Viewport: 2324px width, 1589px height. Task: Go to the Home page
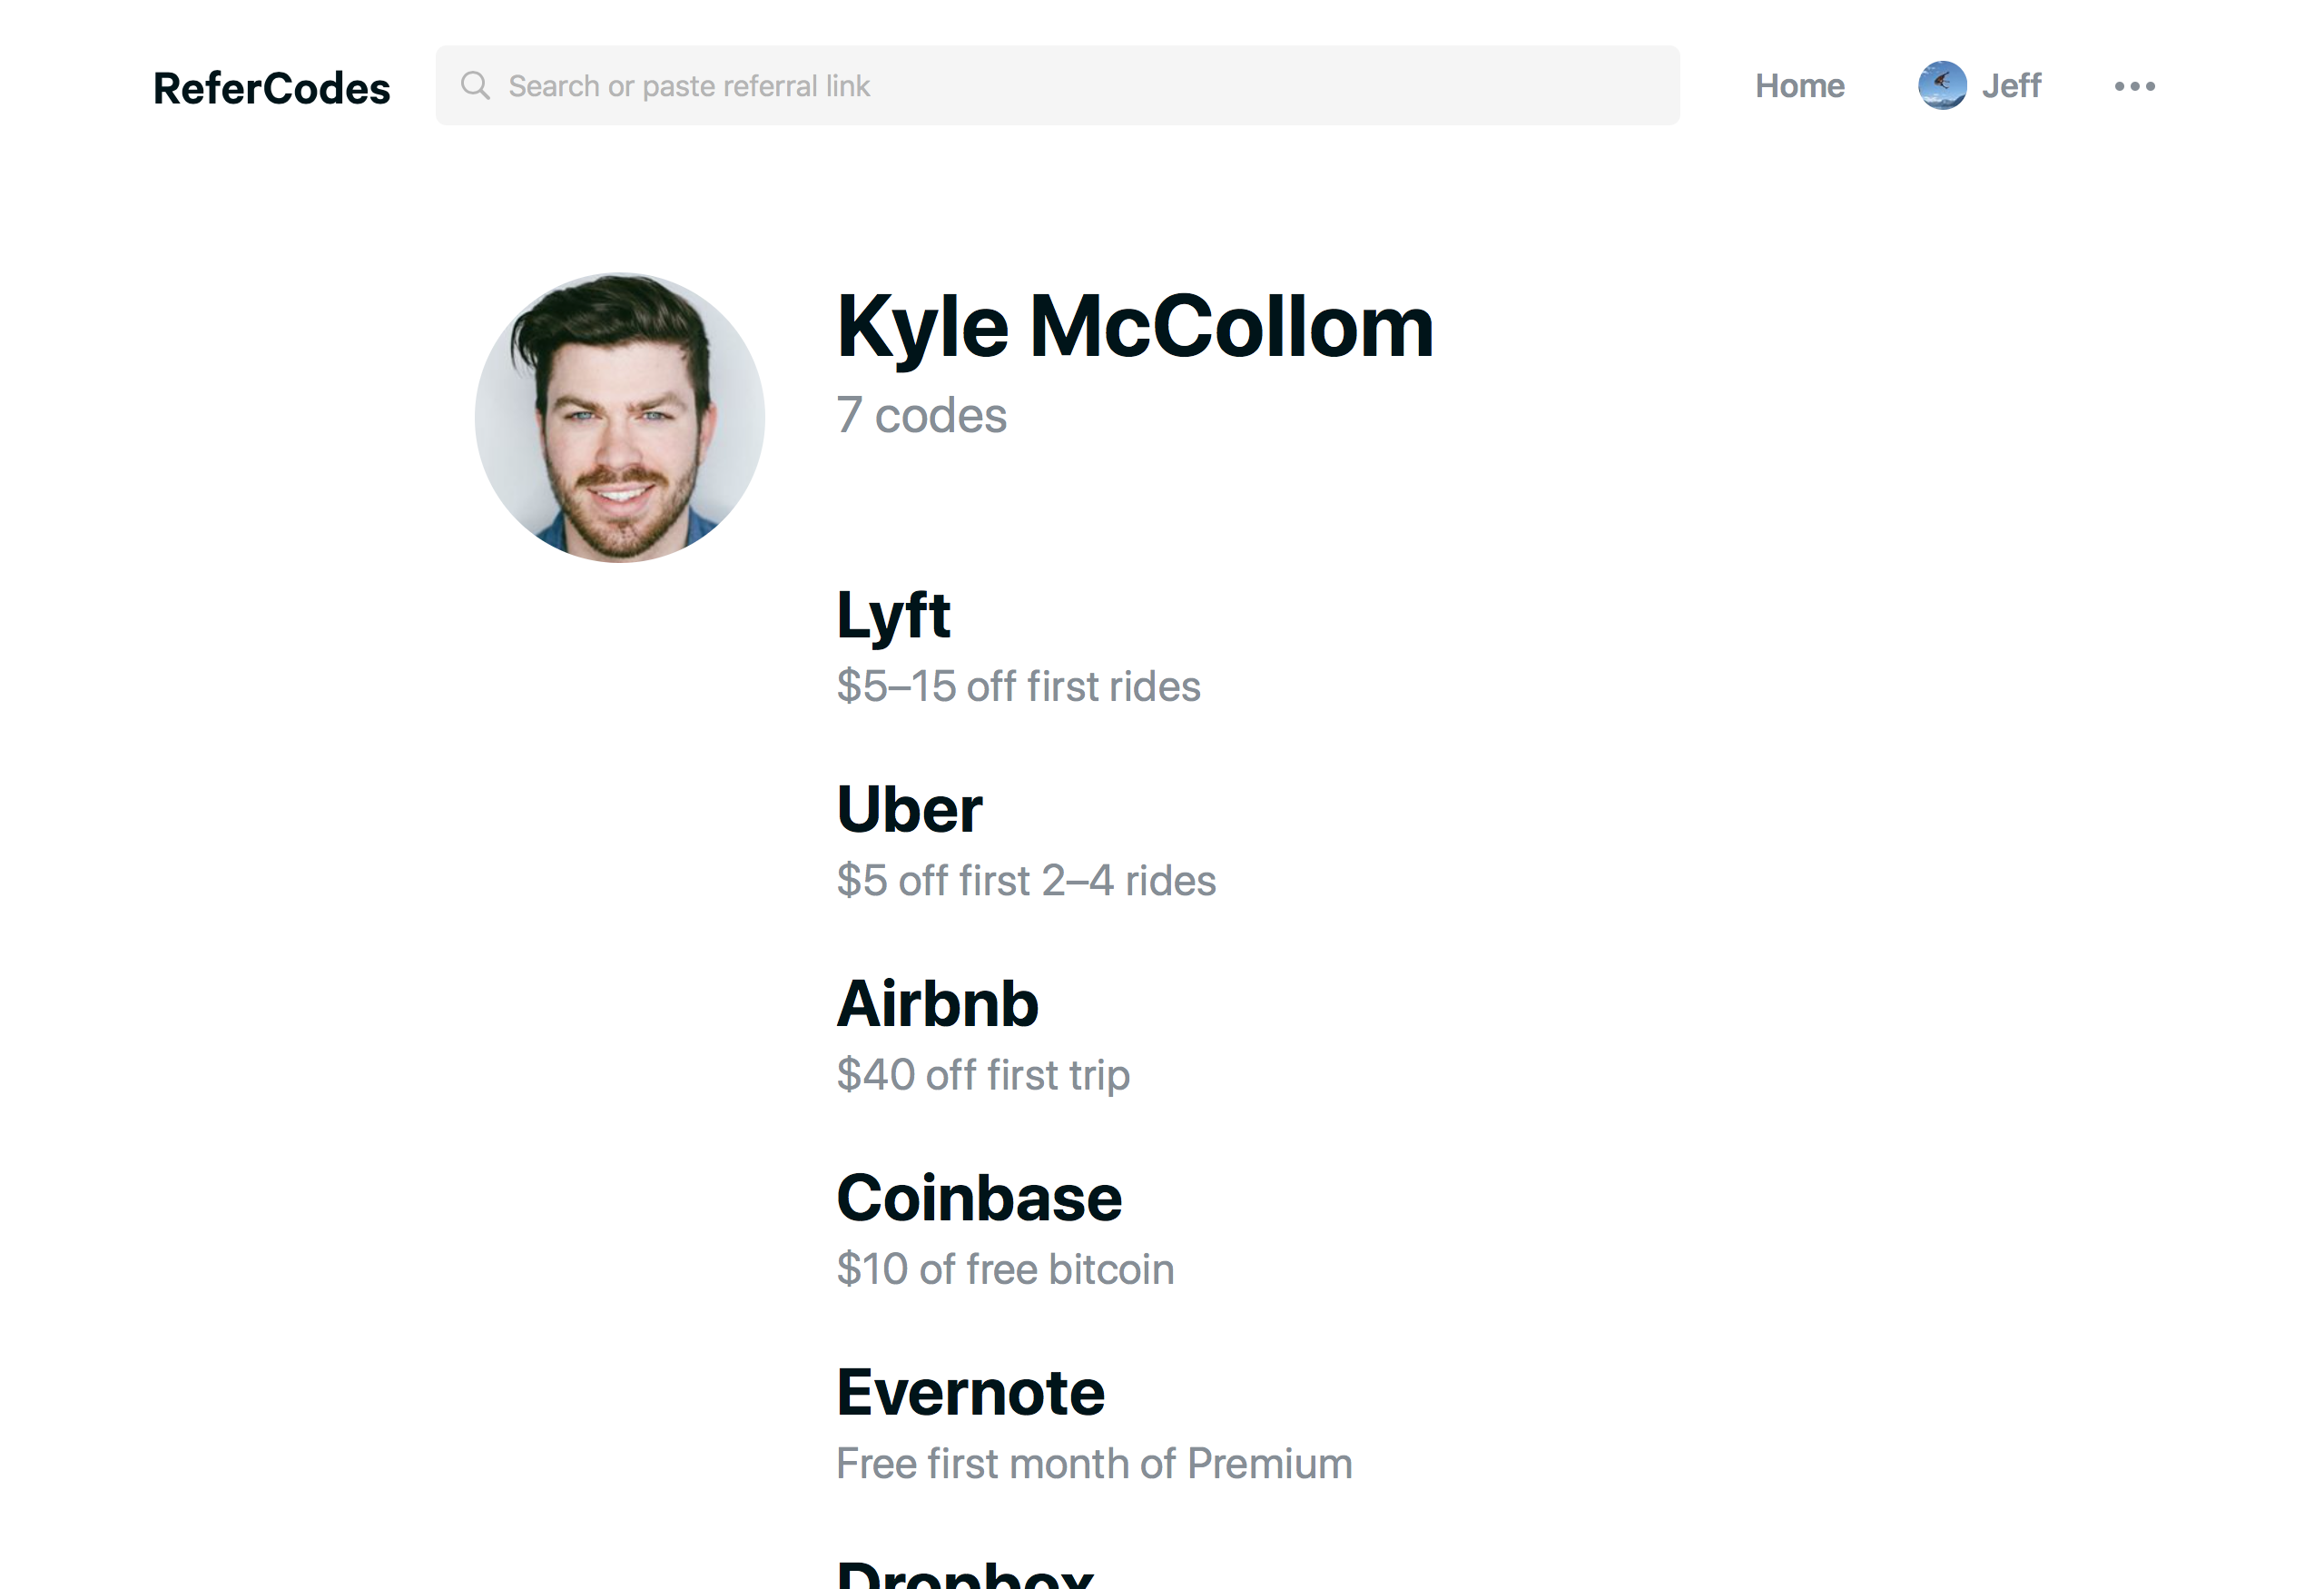(1799, 86)
